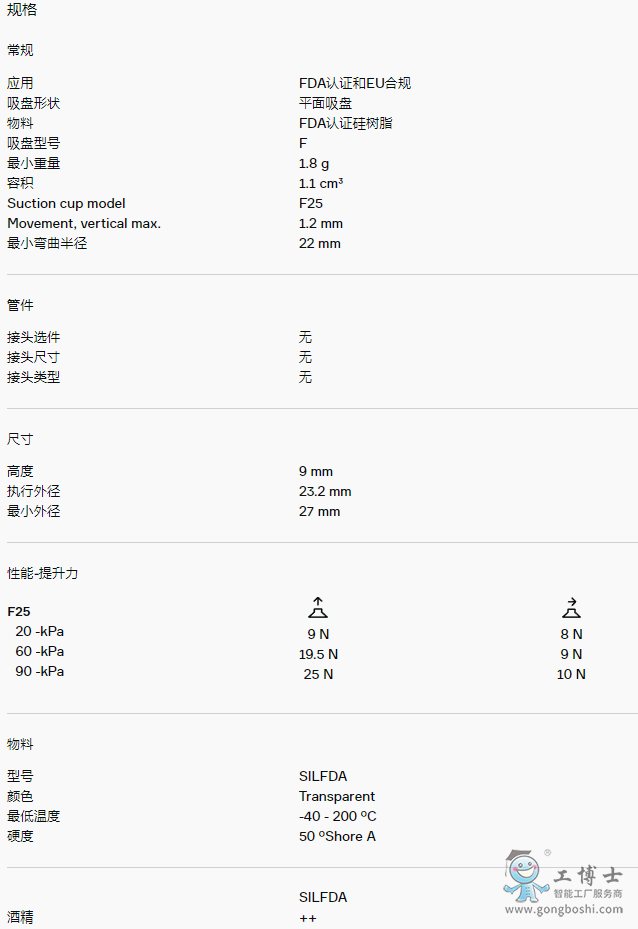
Task: Click the parallel lifting force icon
Action: pyautogui.click(x=571, y=607)
